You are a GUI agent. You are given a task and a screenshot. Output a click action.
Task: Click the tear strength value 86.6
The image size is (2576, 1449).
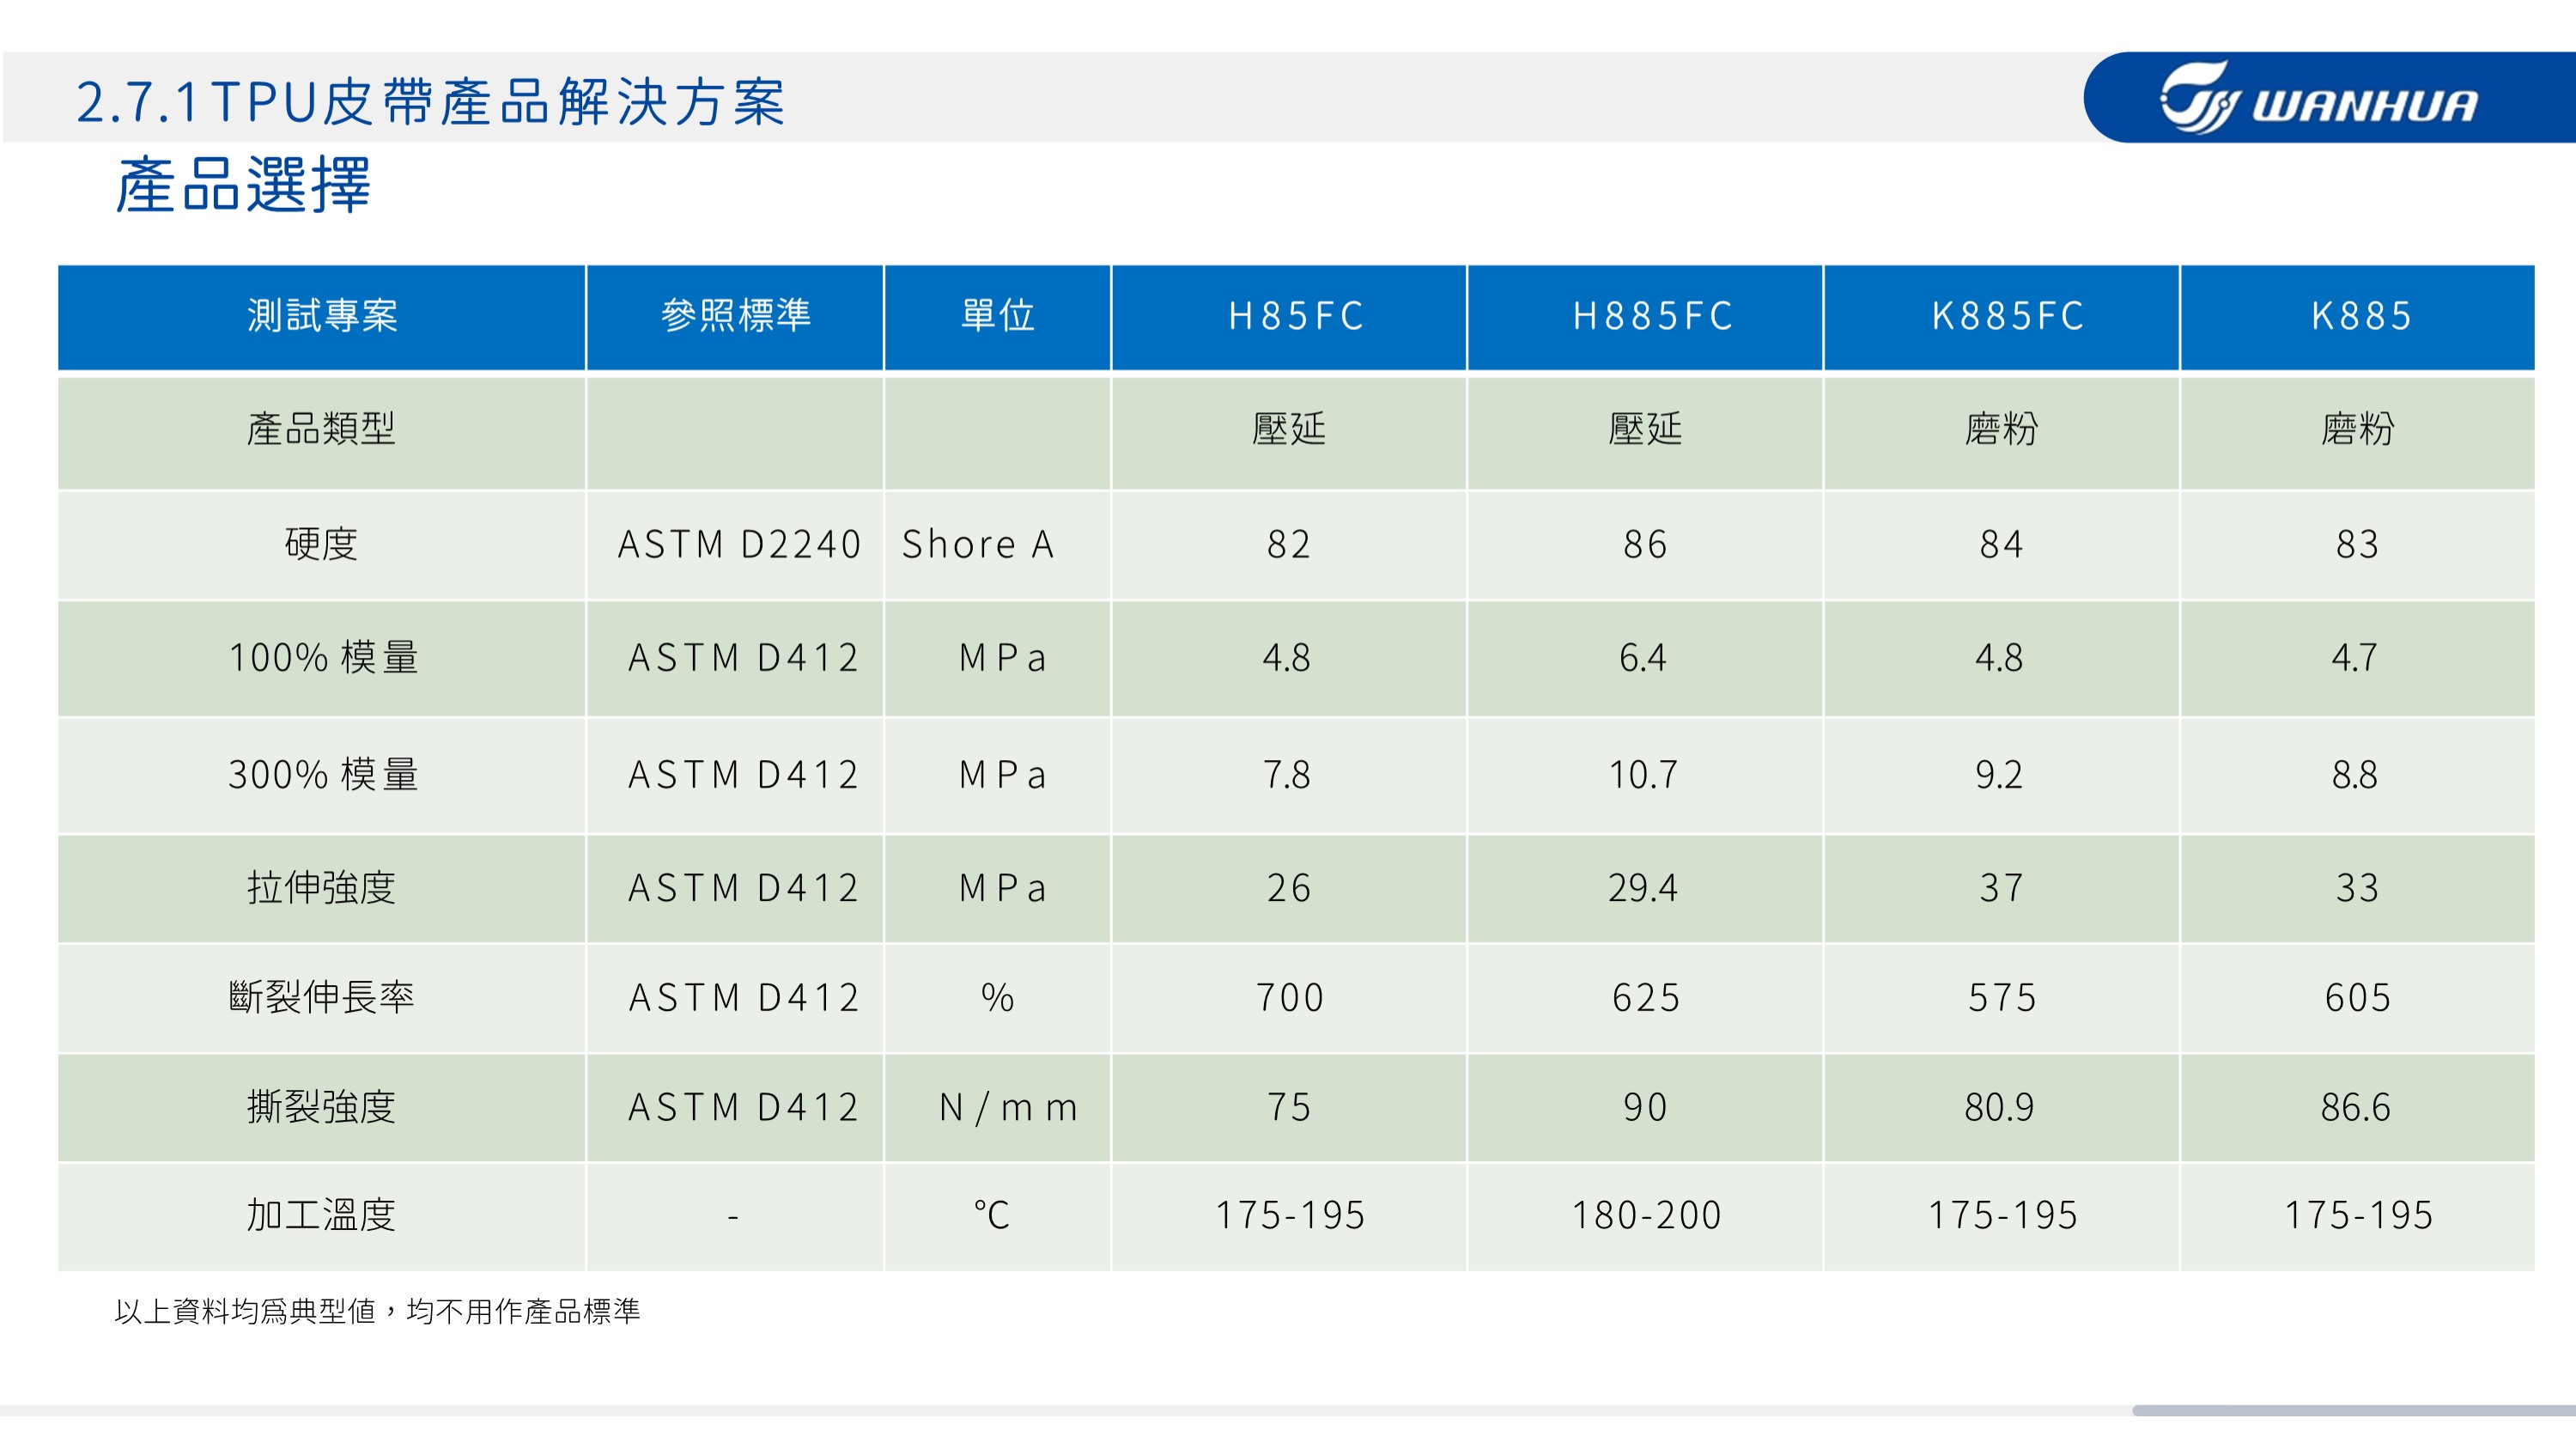(x=2355, y=1108)
